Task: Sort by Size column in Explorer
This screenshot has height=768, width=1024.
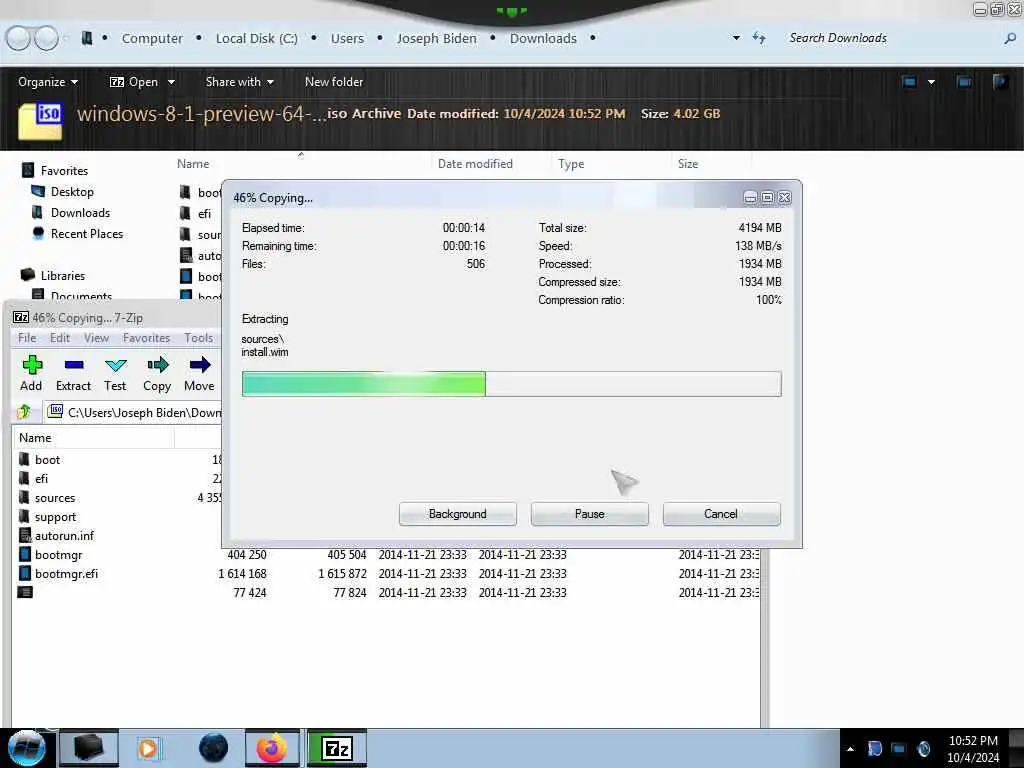Action: [x=688, y=164]
